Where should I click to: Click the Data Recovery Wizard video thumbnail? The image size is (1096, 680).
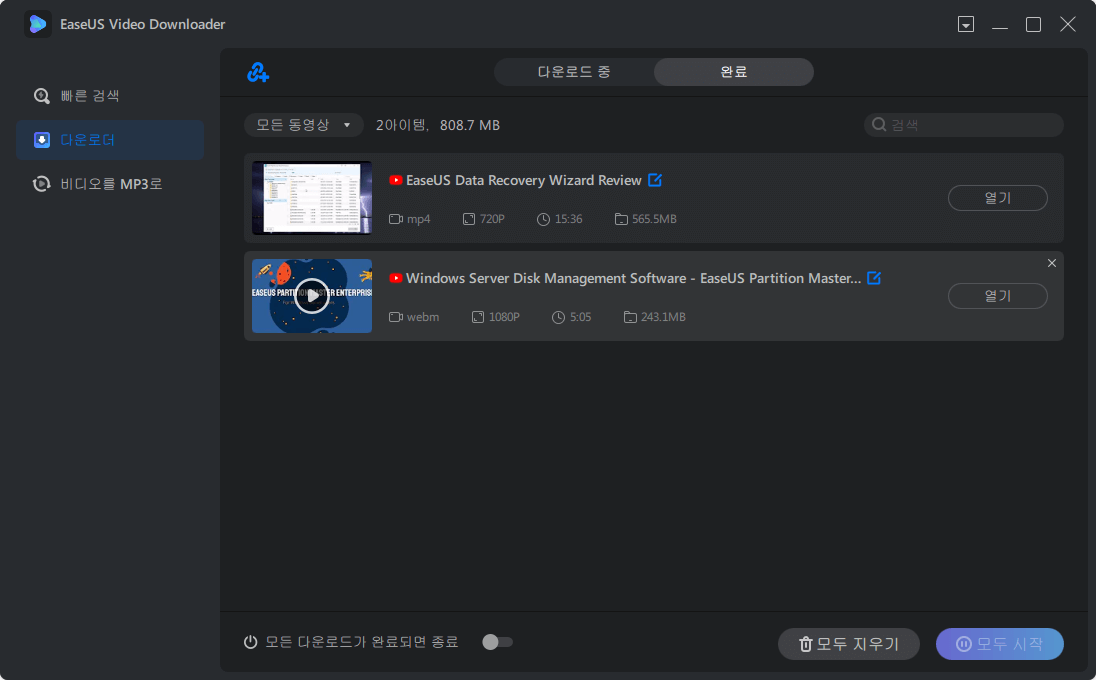click(x=312, y=198)
